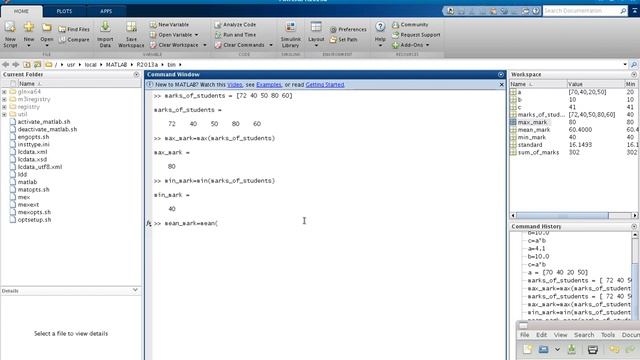640x360 pixels.
Task: Expand Add-Ons dropdown
Action: pos(428,45)
